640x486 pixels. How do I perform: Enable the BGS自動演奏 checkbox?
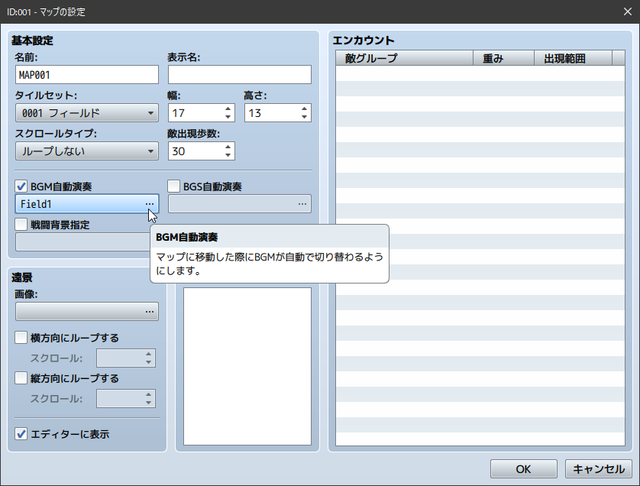click(174, 186)
